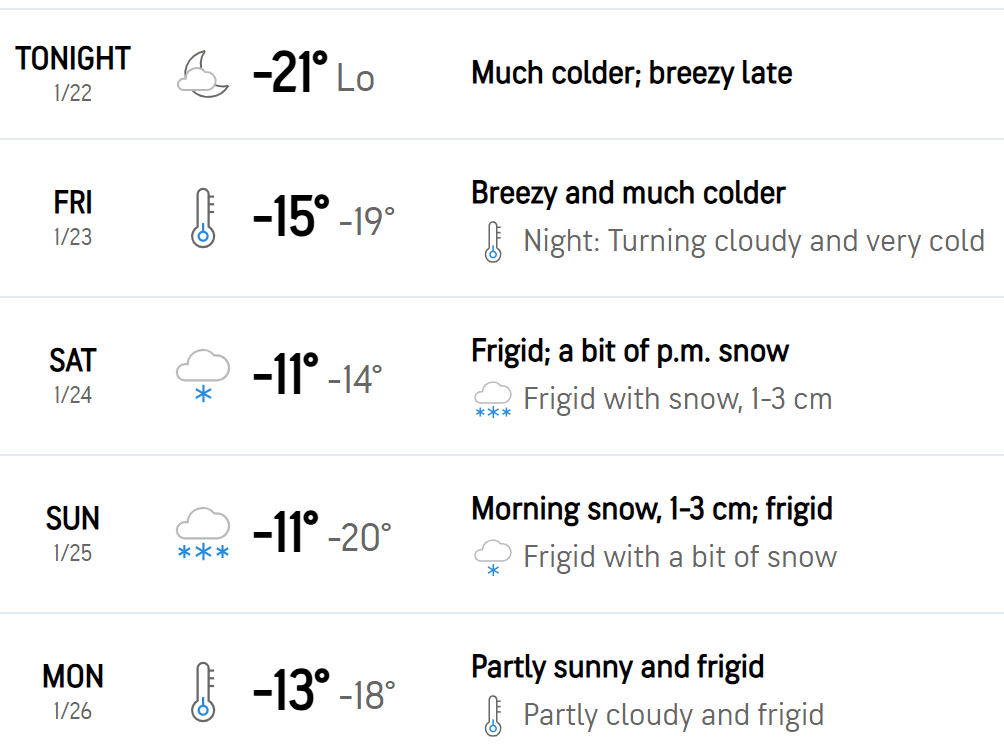Click Sunday's heavy snow cloud icon

click(203, 534)
